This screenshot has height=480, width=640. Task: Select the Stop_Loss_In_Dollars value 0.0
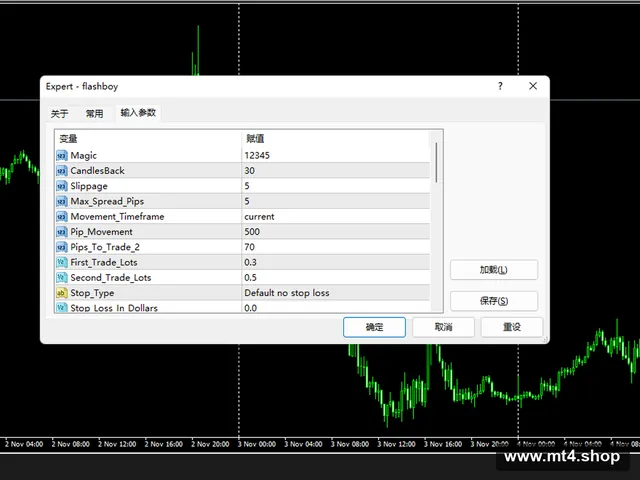[336, 307]
